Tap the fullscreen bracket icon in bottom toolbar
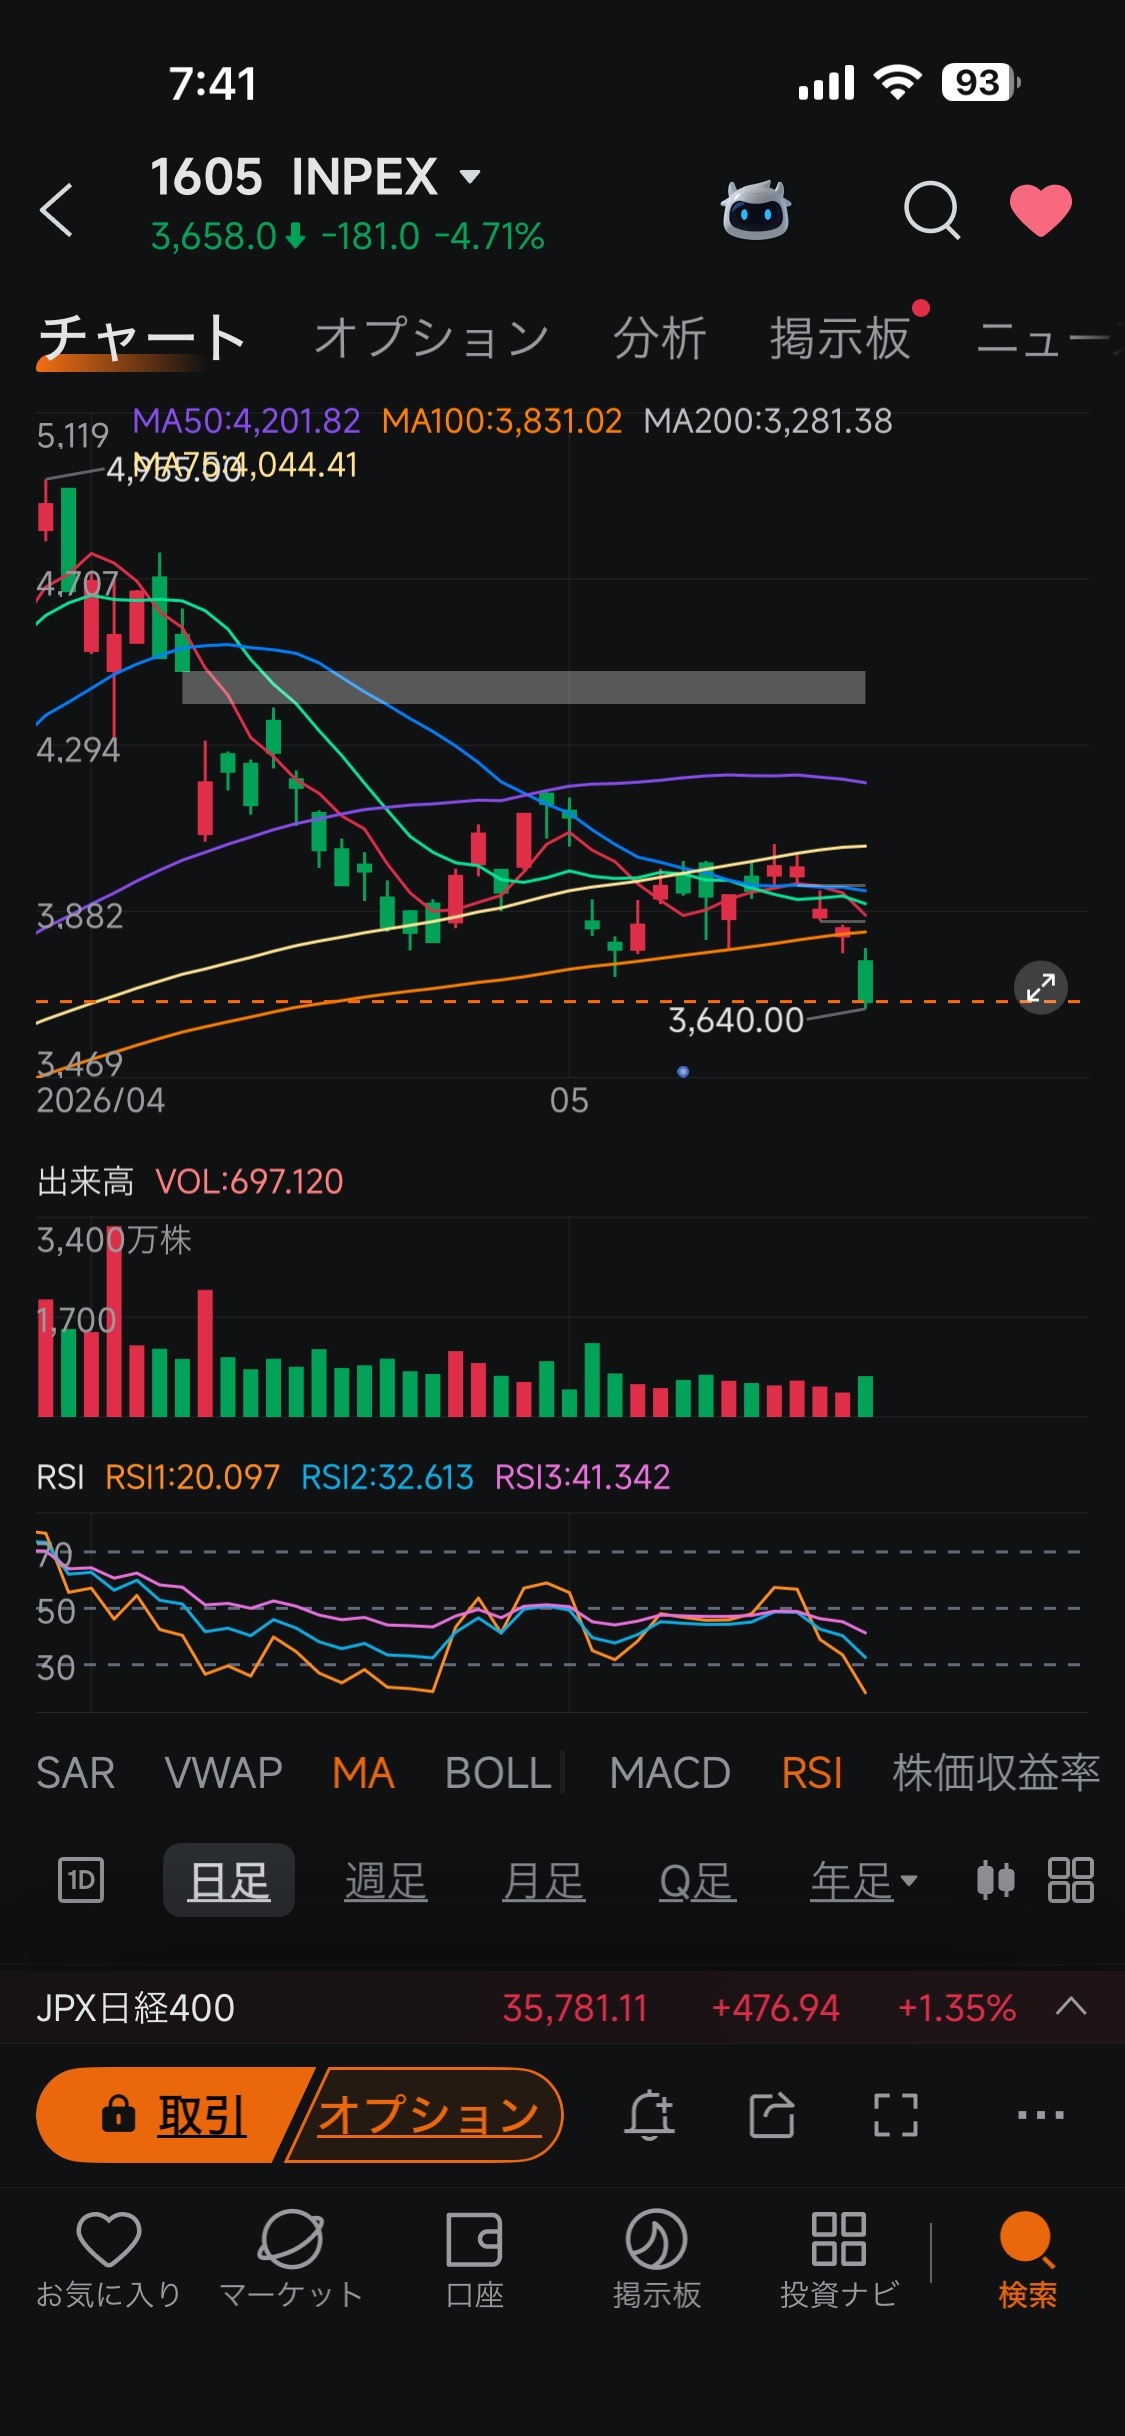This screenshot has width=1125, height=2436. [895, 2115]
